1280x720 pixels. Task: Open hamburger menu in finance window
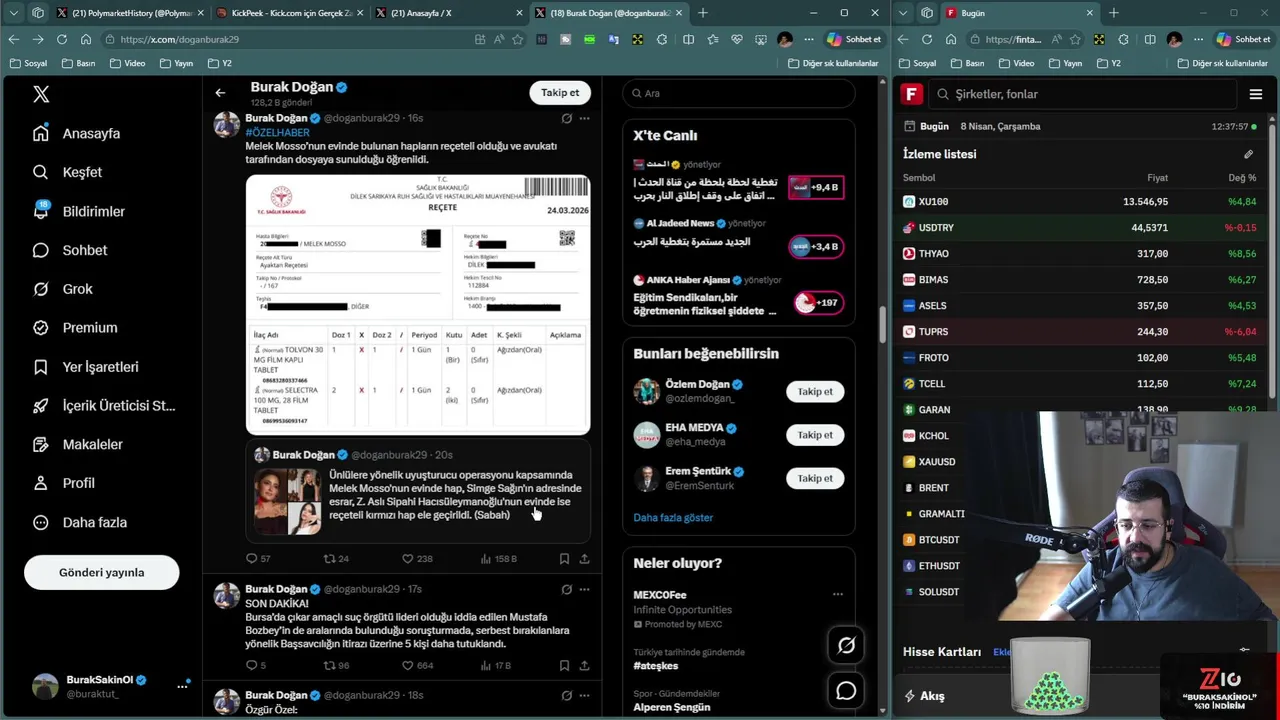tap(1256, 94)
